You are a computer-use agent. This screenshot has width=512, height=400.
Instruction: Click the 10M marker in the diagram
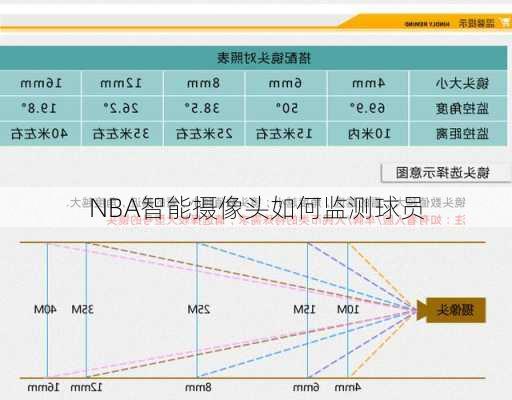point(348,310)
